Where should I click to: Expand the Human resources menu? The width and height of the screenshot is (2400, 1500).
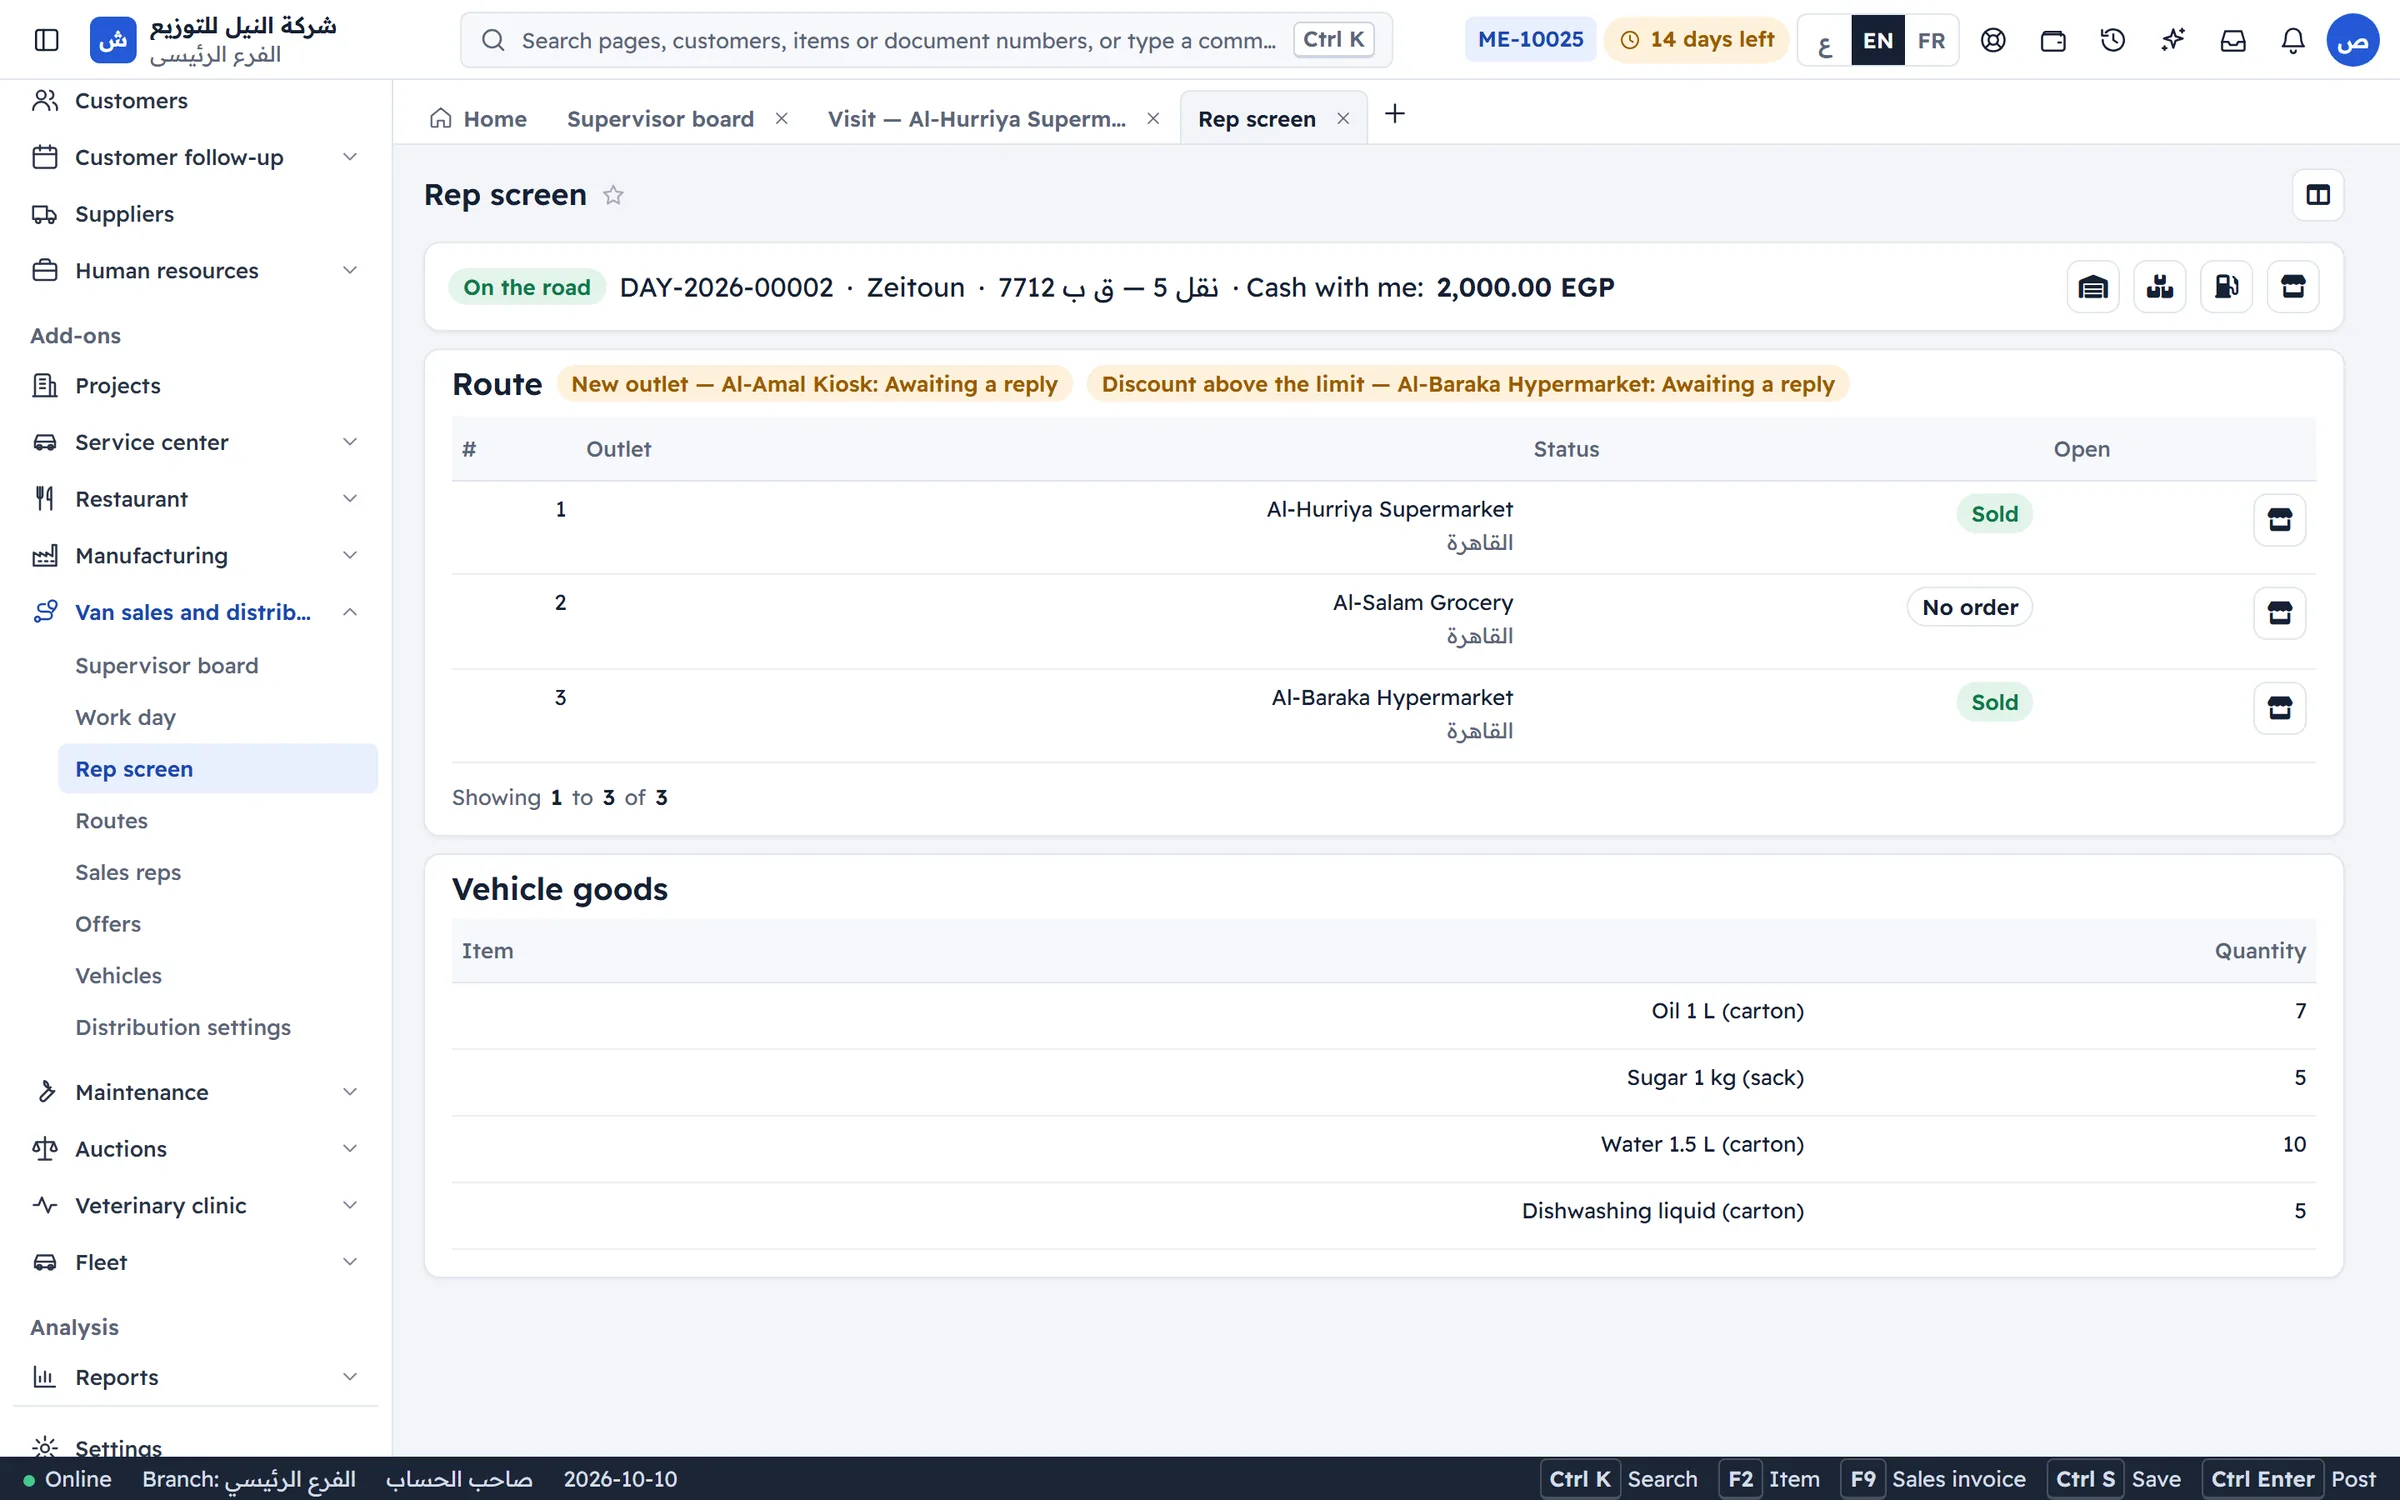point(195,270)
